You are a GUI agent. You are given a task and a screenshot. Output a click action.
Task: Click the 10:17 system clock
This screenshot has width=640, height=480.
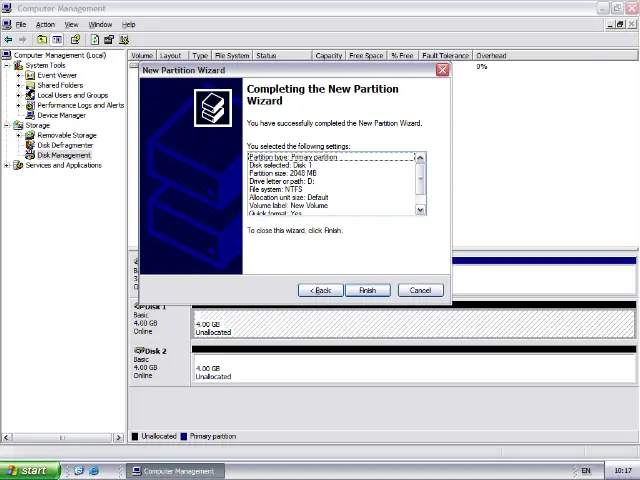622,471
